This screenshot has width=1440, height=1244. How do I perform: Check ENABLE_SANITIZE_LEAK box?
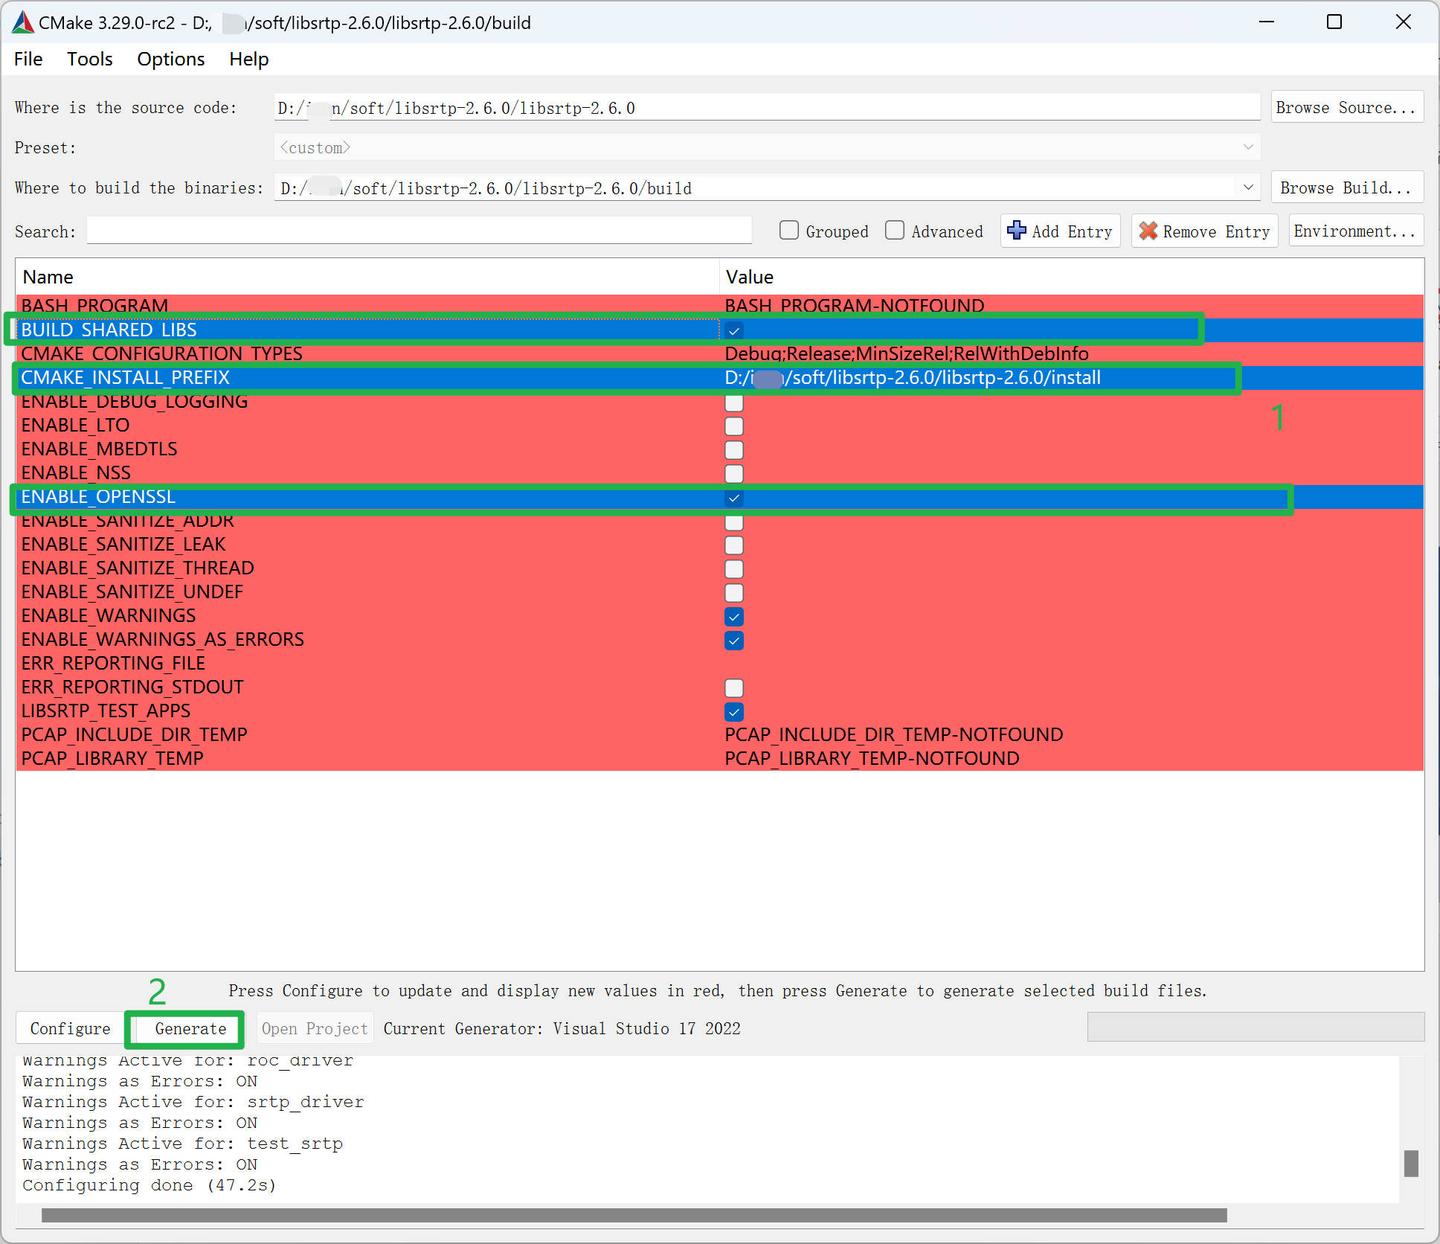click(734, 545)
